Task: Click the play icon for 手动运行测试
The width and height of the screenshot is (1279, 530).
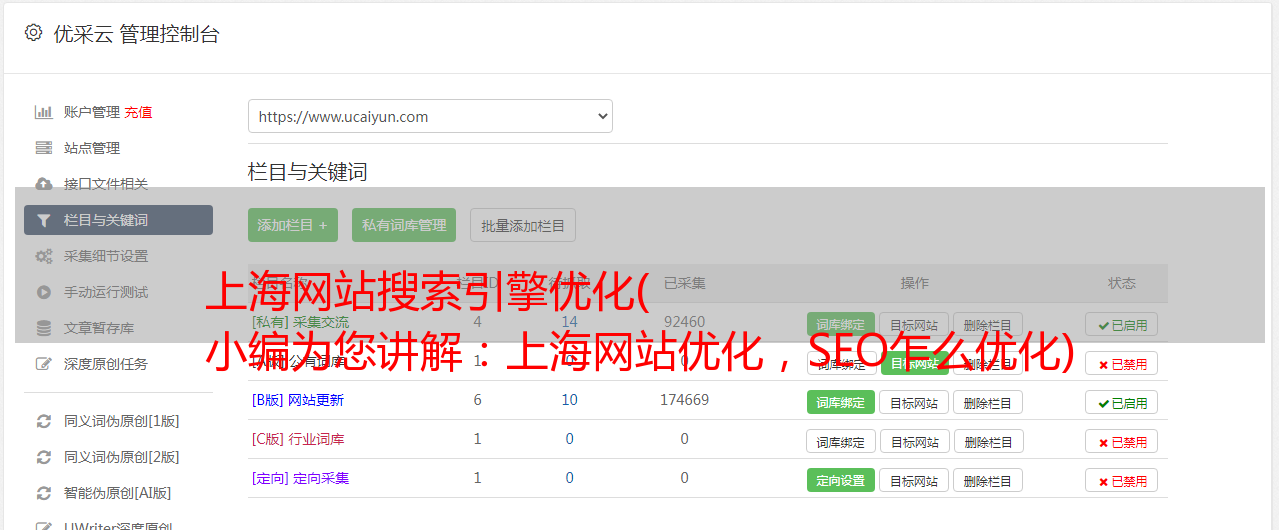Action: (44, 292)
